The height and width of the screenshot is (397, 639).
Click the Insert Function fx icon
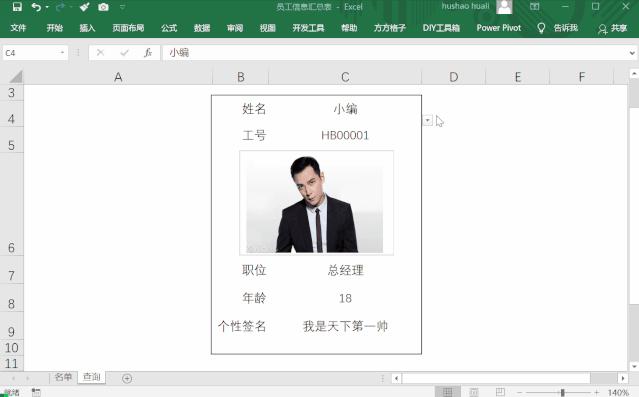(x=148, y=53)
